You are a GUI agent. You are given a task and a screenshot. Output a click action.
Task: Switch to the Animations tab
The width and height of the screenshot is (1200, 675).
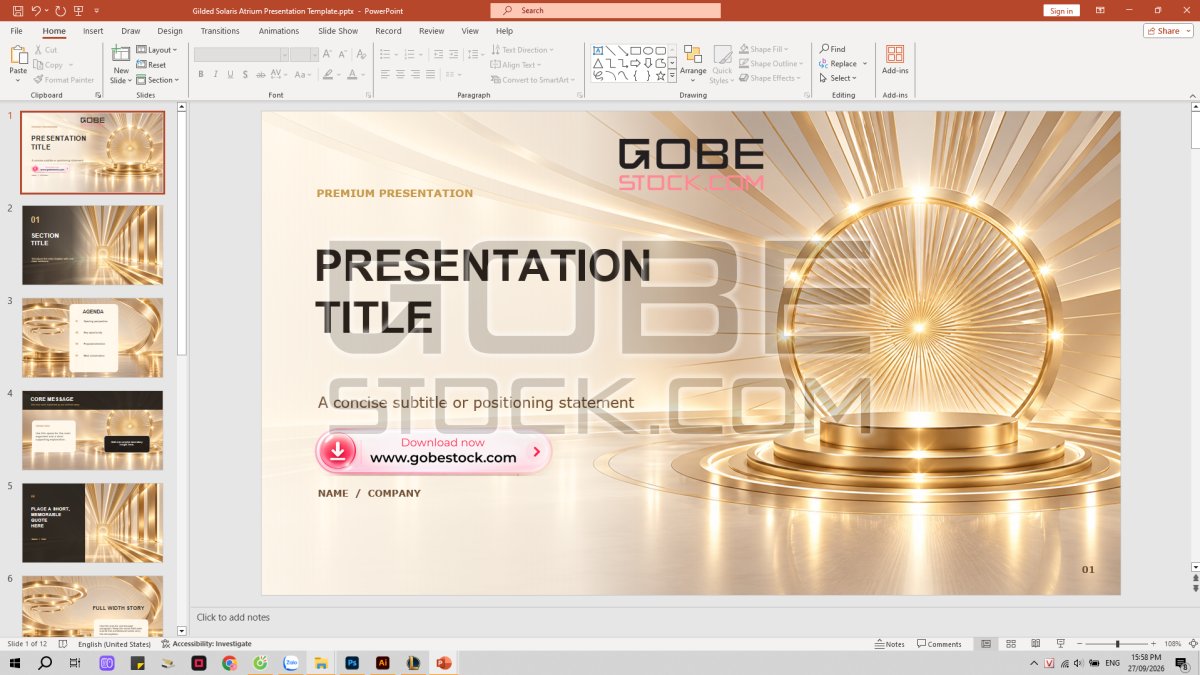tap(279, 31)
